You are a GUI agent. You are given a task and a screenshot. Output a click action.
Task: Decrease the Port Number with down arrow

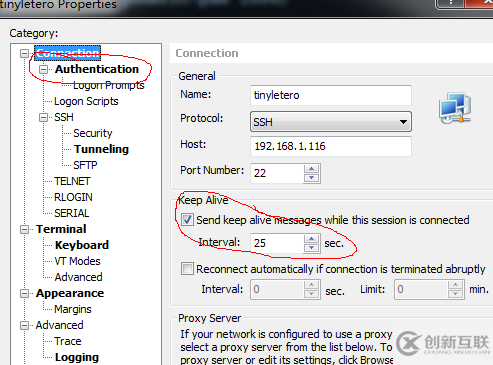point(312,178)
